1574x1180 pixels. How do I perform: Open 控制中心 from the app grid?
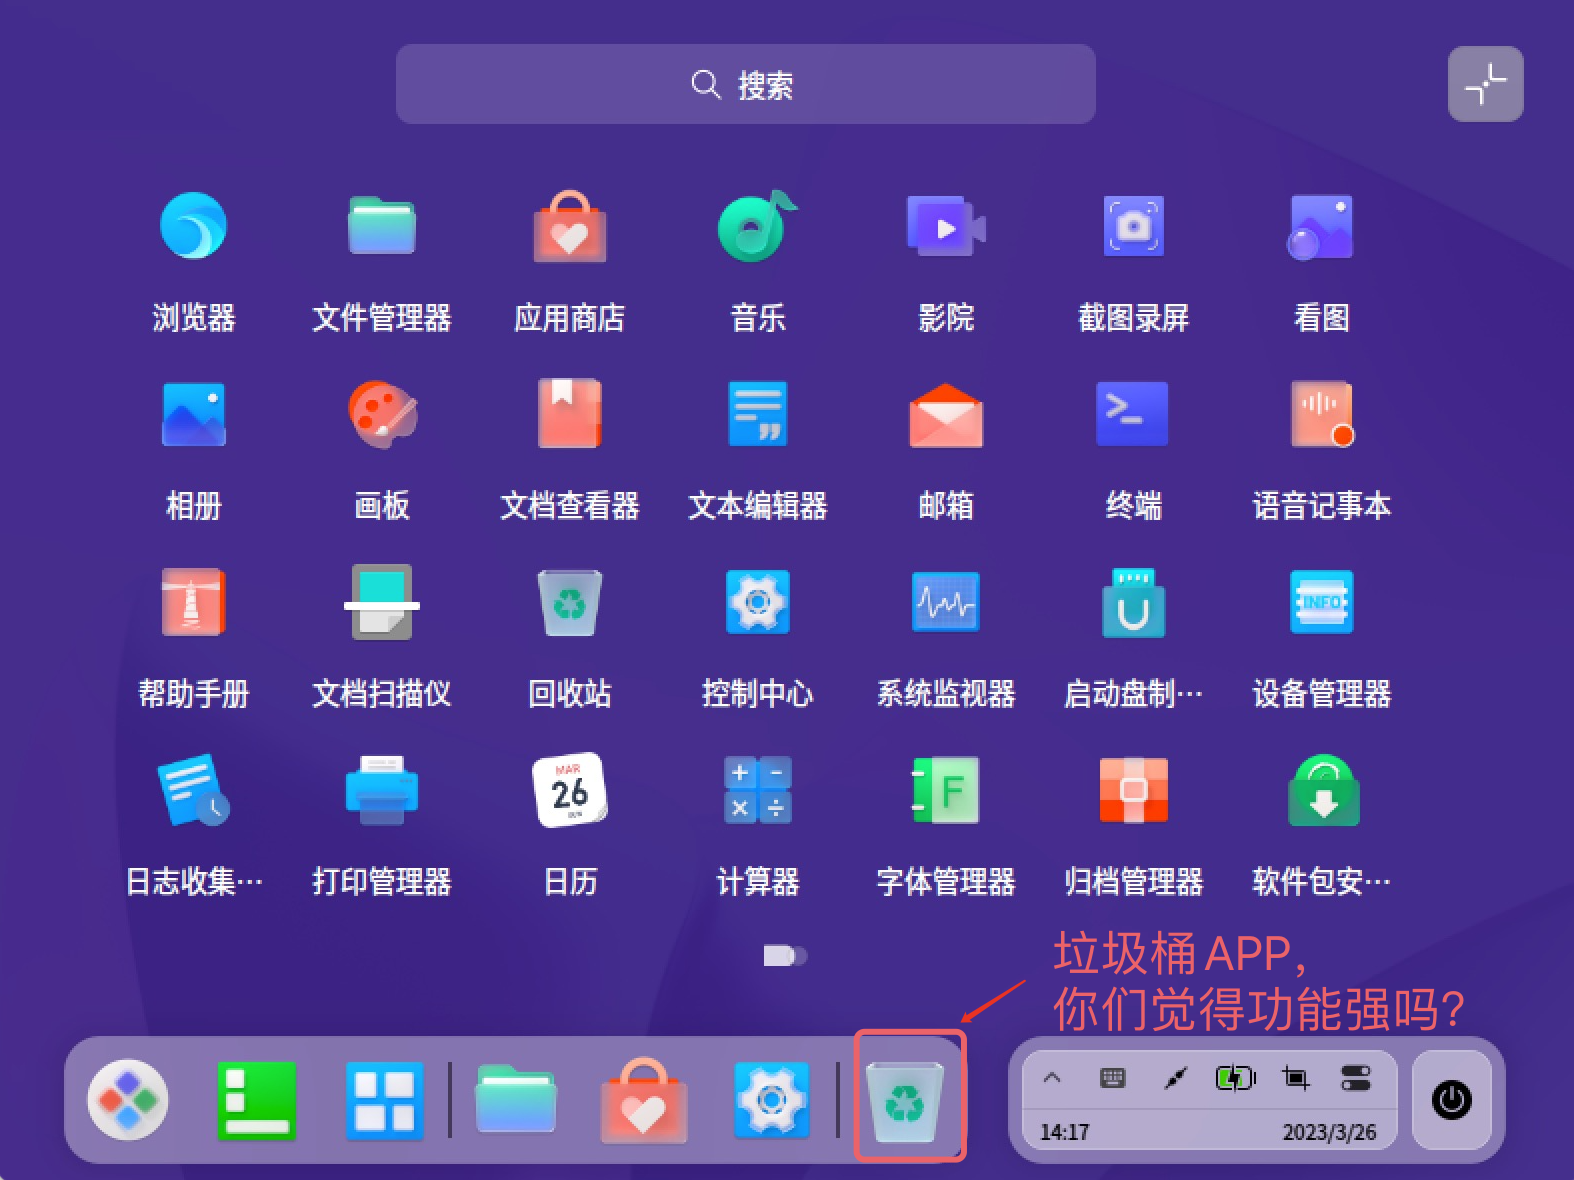[x=757, y=602]
